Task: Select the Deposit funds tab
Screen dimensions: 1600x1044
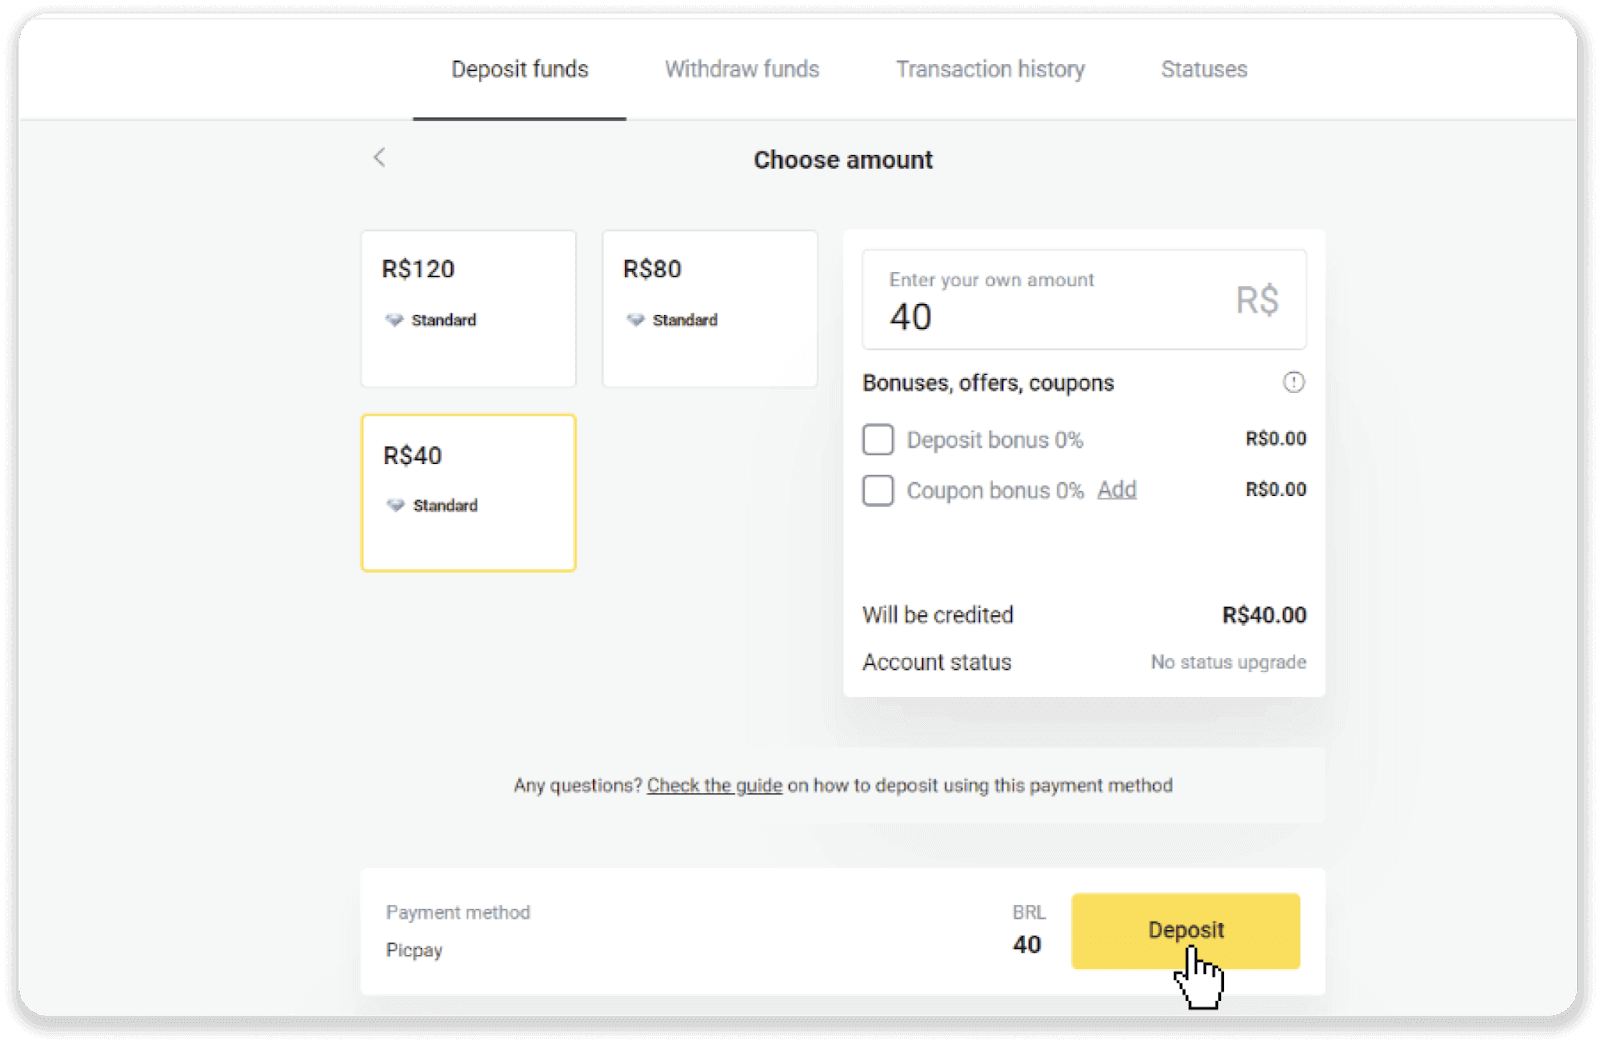Action: click(519, 69)
